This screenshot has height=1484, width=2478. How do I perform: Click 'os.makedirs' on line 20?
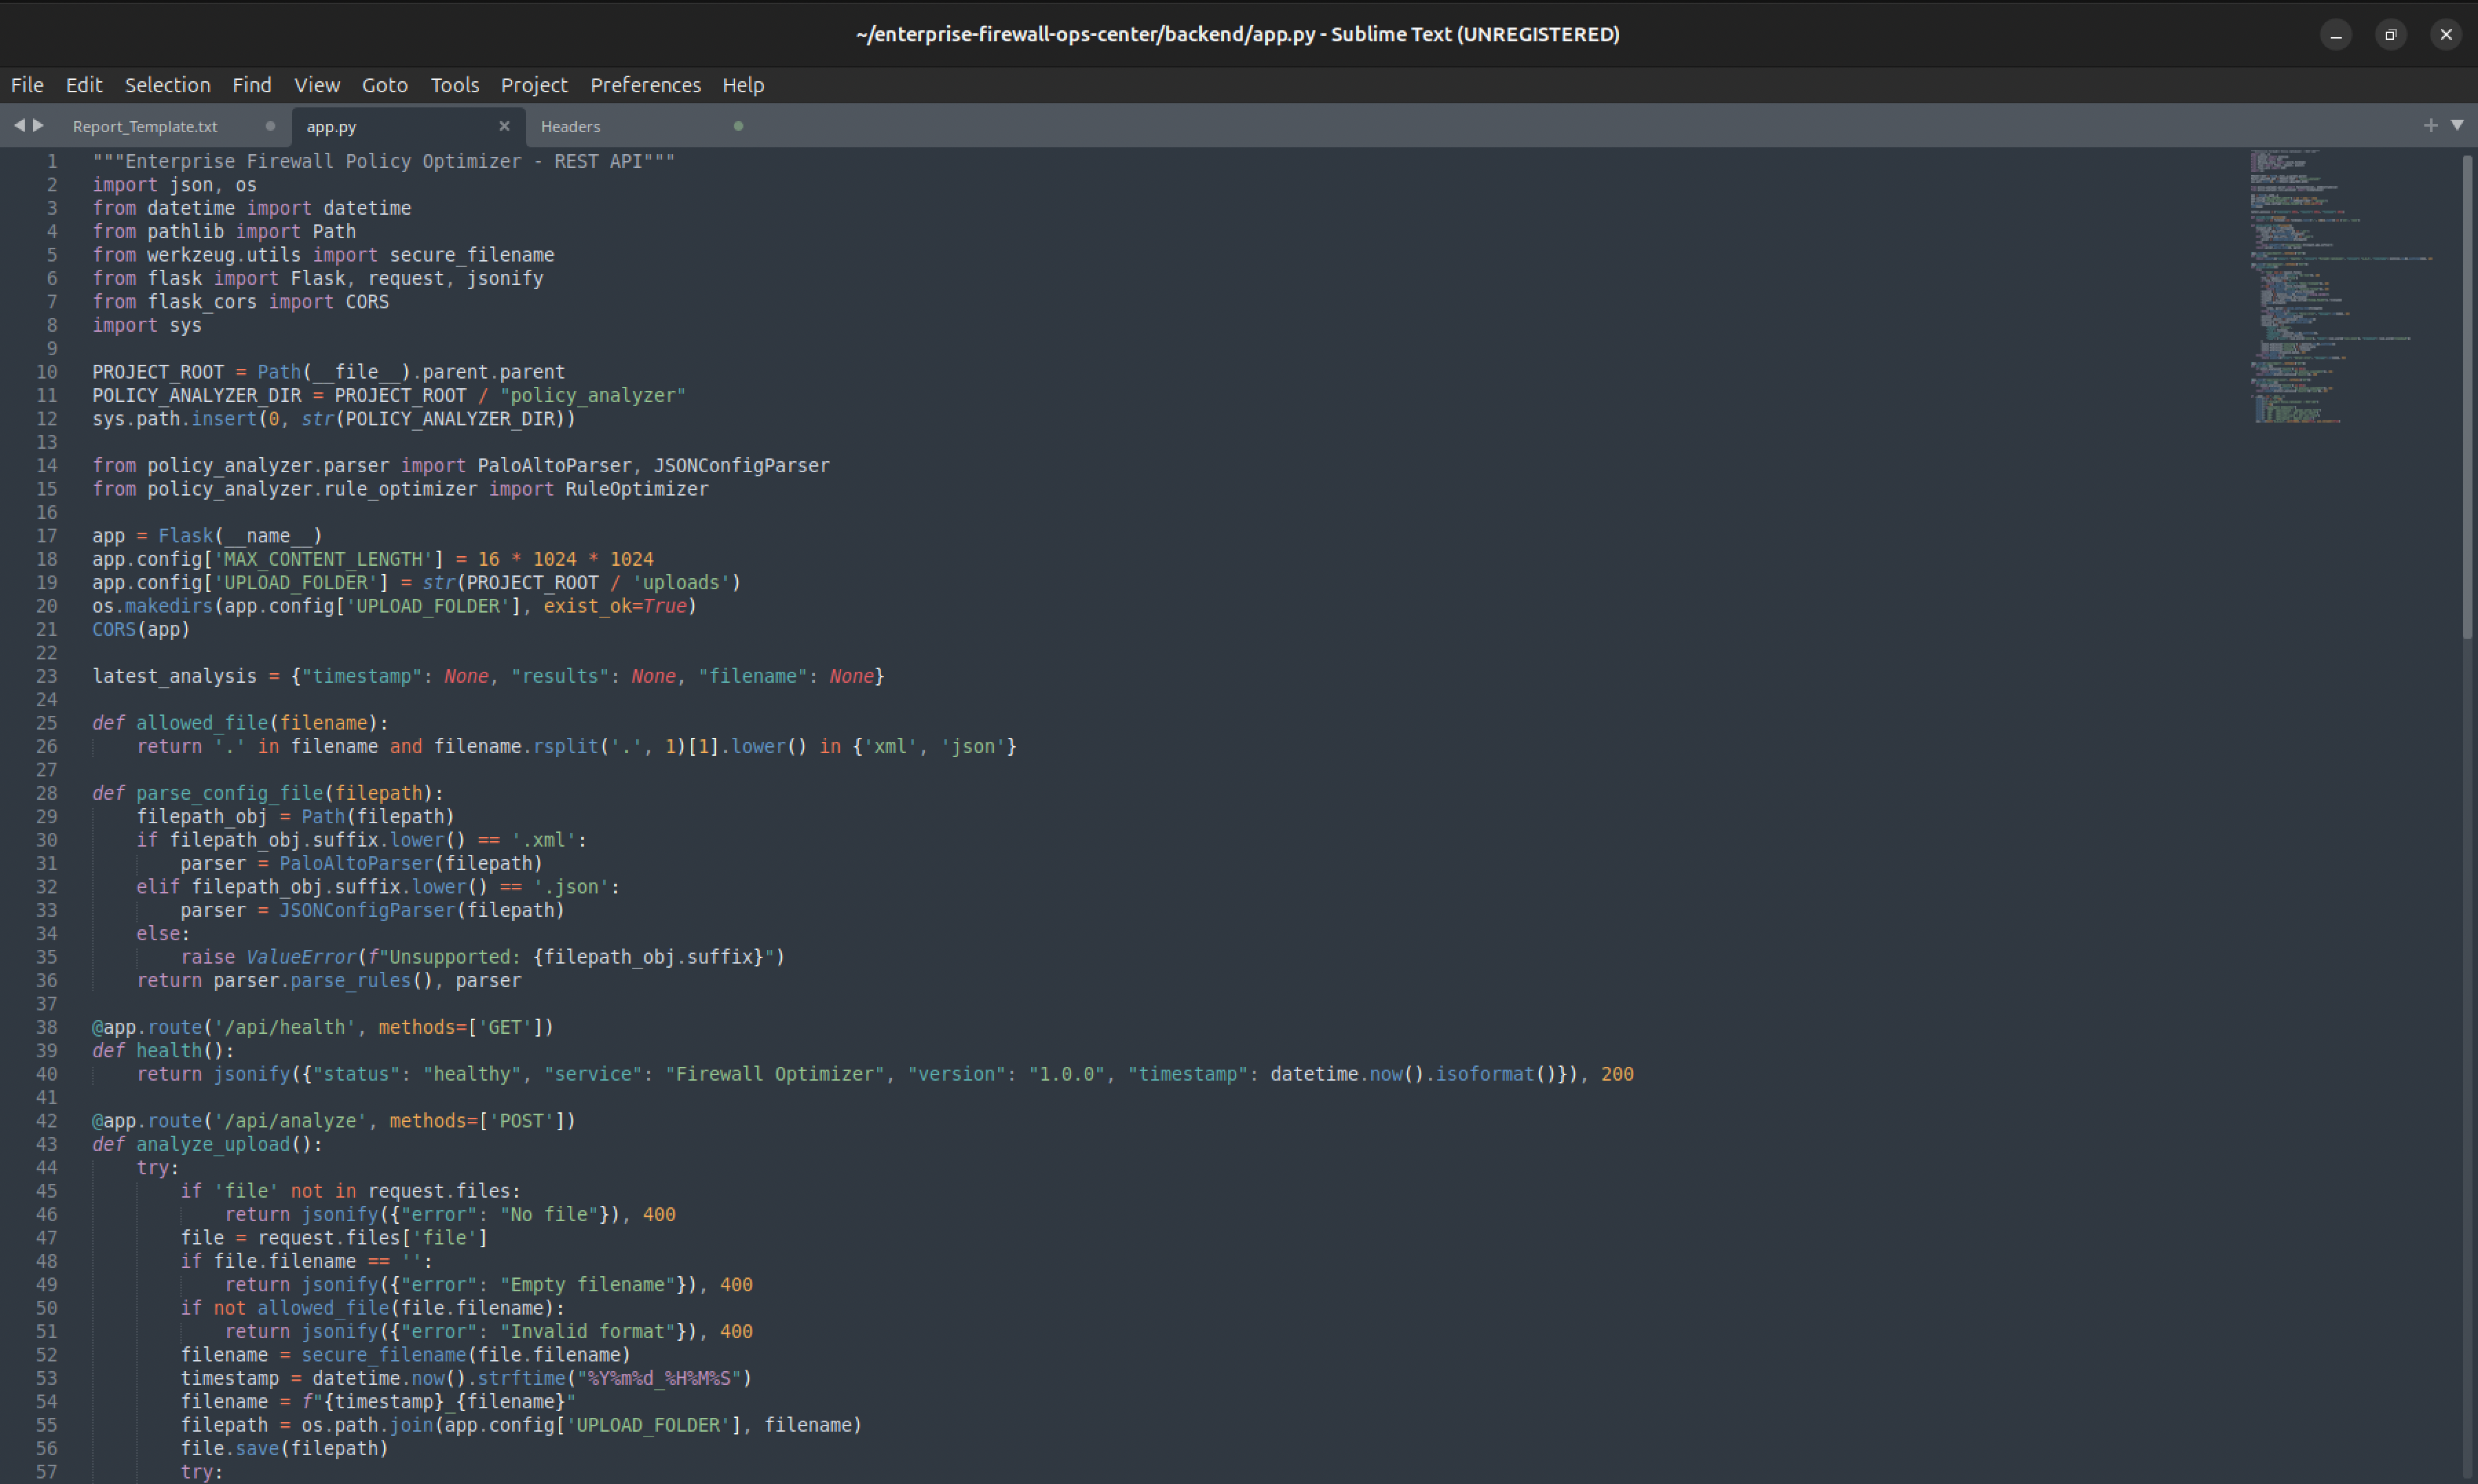[x=153, y=606]
